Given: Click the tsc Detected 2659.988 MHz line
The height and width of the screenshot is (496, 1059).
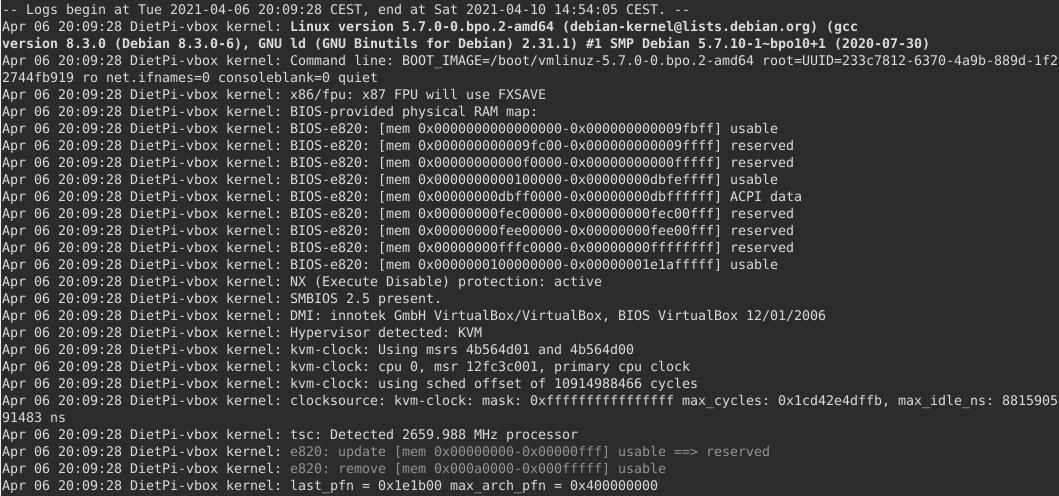Looking at the screenshot, I should (x=290, y=435).
